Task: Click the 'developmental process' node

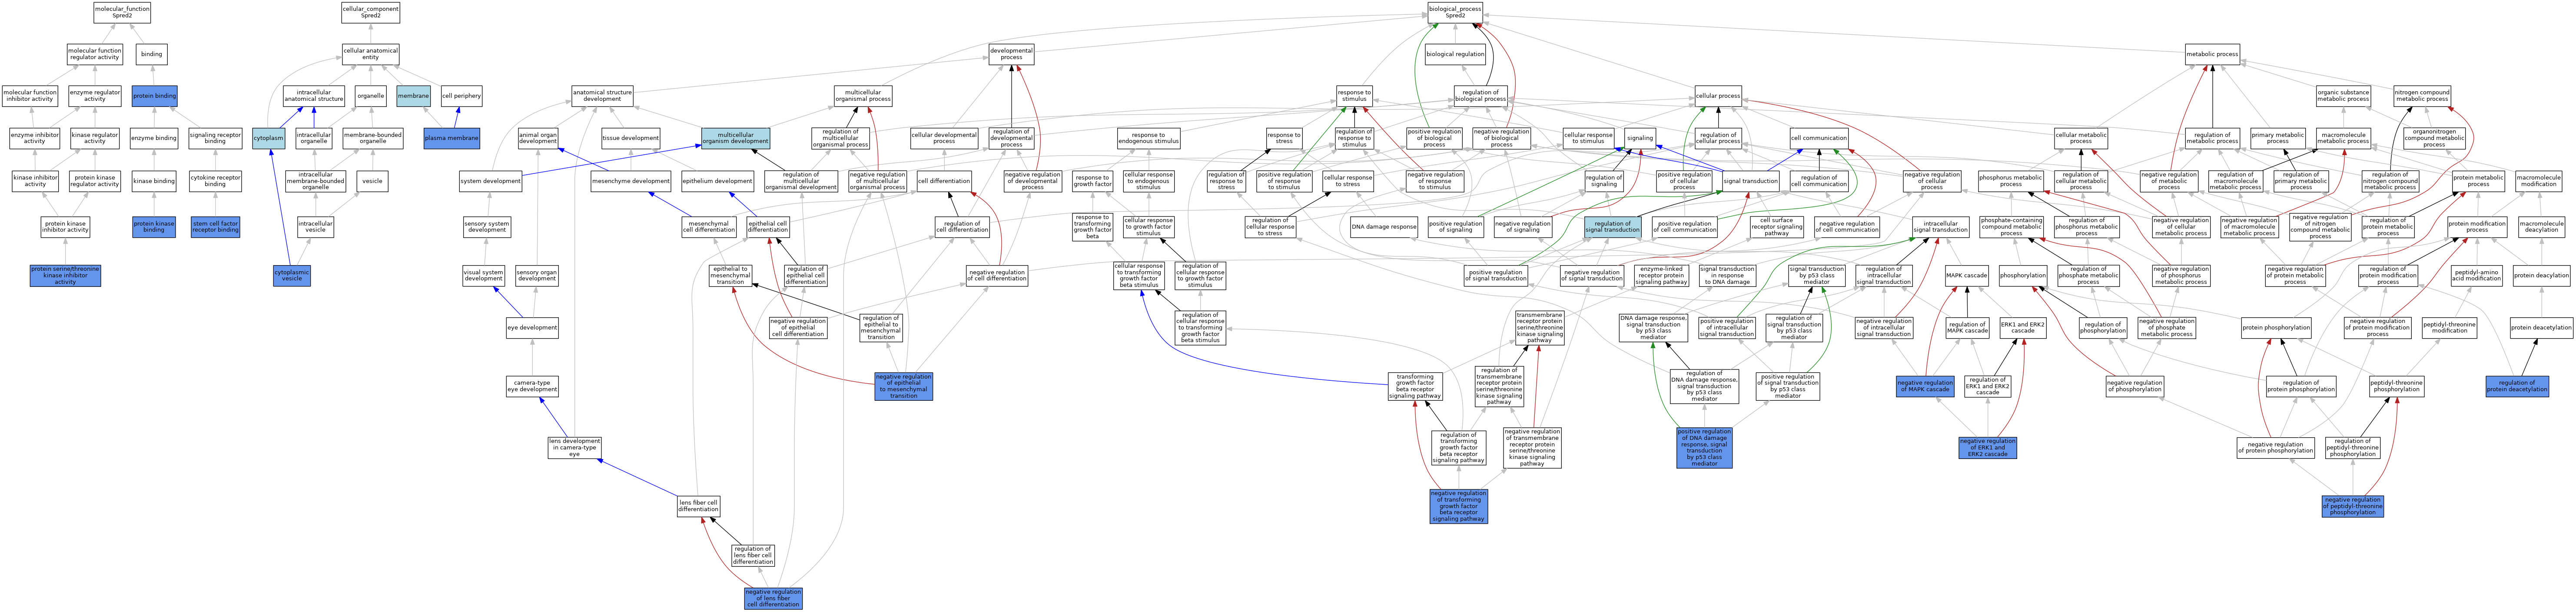Action: click(1011, 54)
